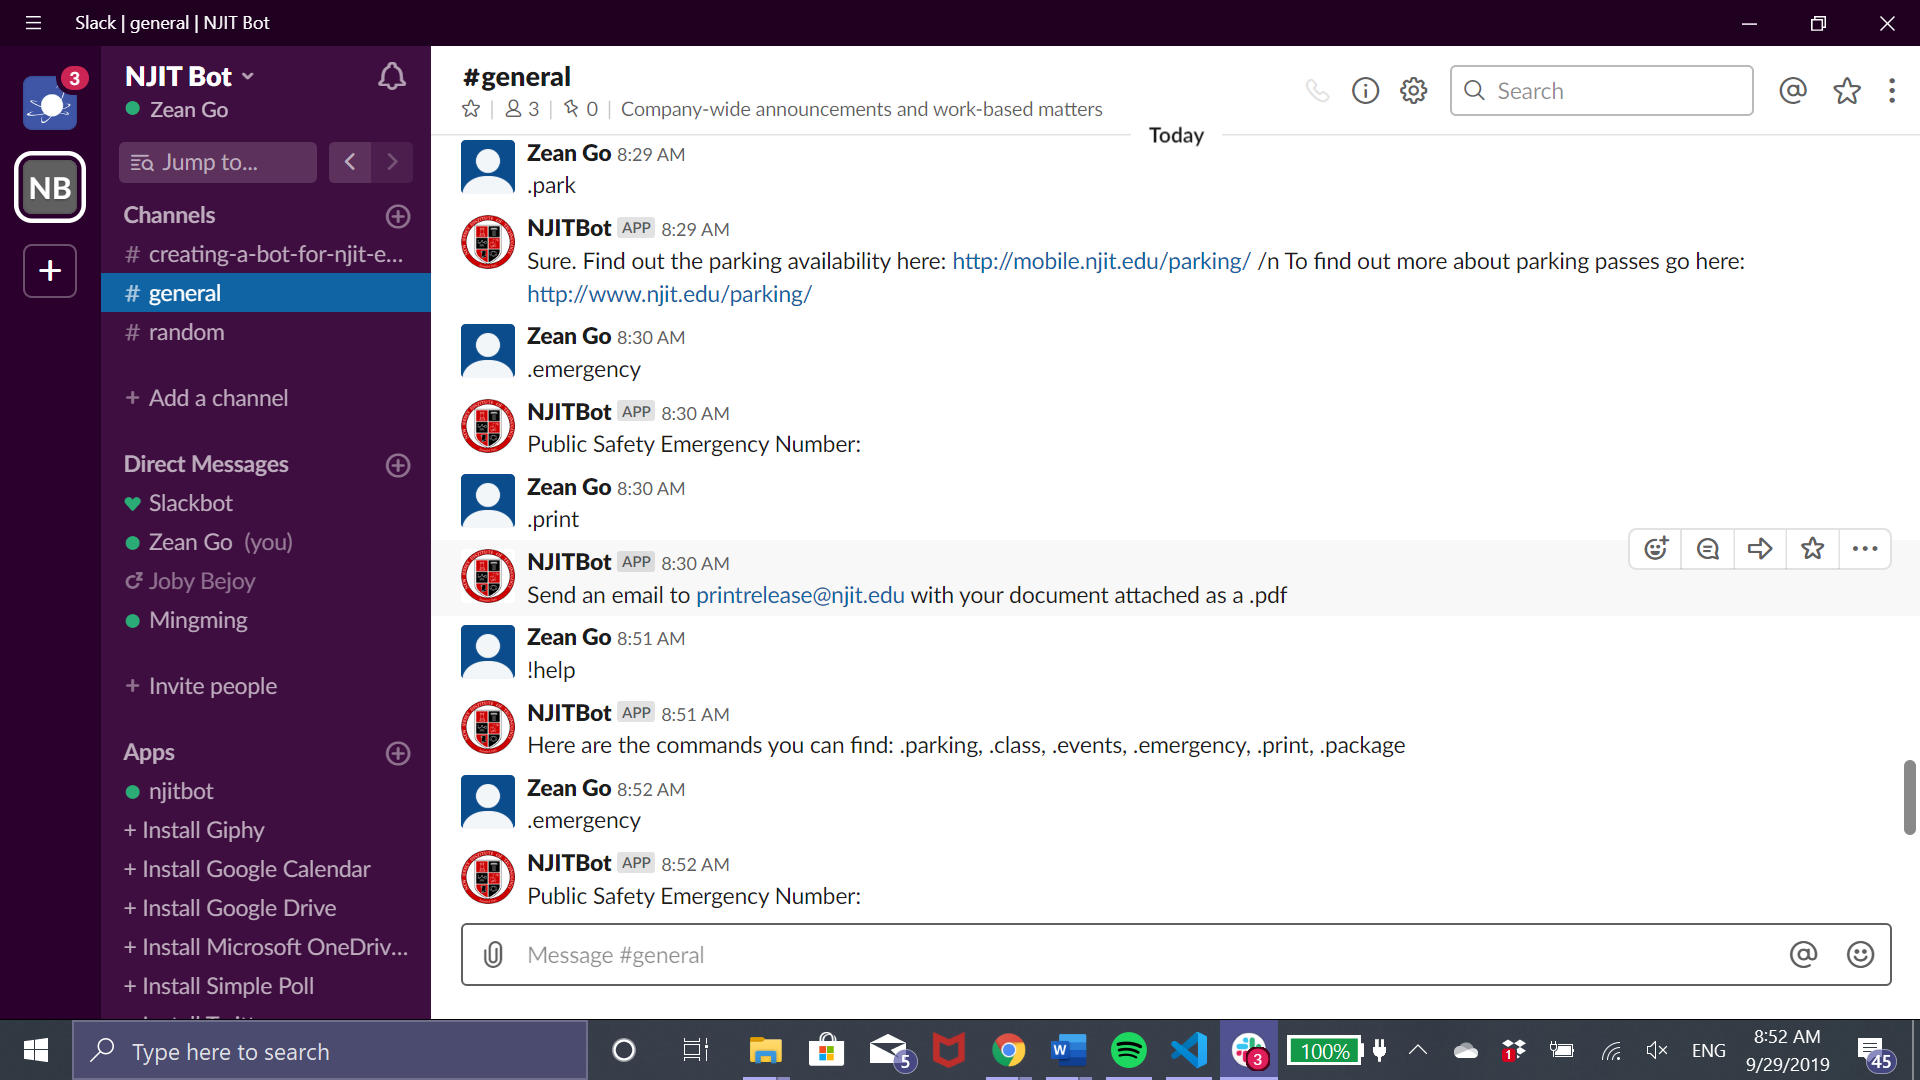
Task: Show channel details info icon
Action: coord(1365,91)
